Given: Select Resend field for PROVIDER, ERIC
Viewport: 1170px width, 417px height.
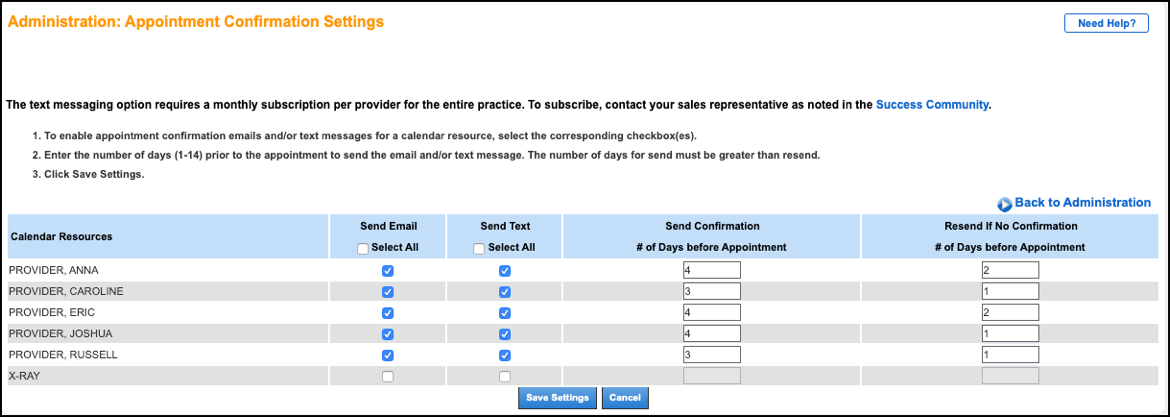Looking at the screenshot, I should [1010, 312].
